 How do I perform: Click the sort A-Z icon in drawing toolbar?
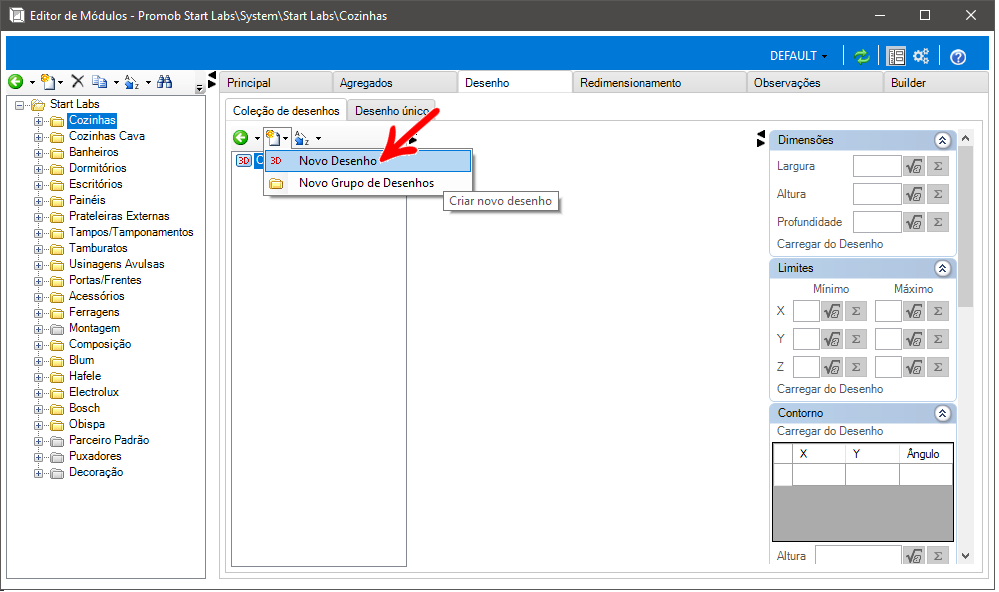302,138
